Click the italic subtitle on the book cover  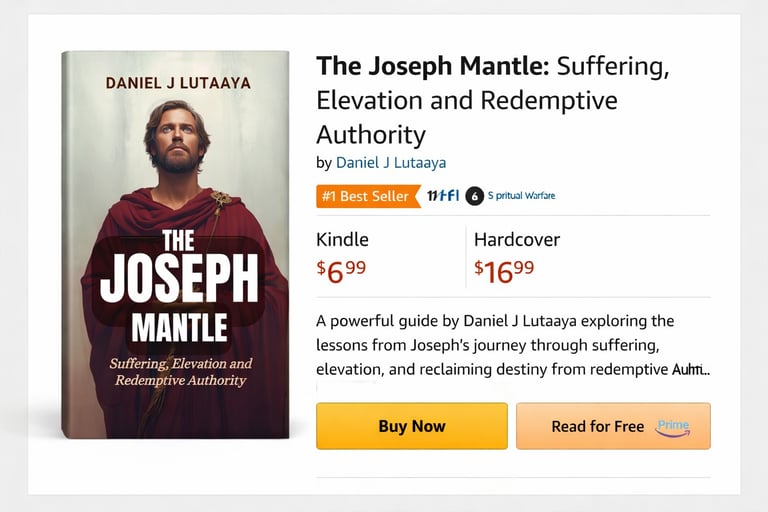point(180,371)
